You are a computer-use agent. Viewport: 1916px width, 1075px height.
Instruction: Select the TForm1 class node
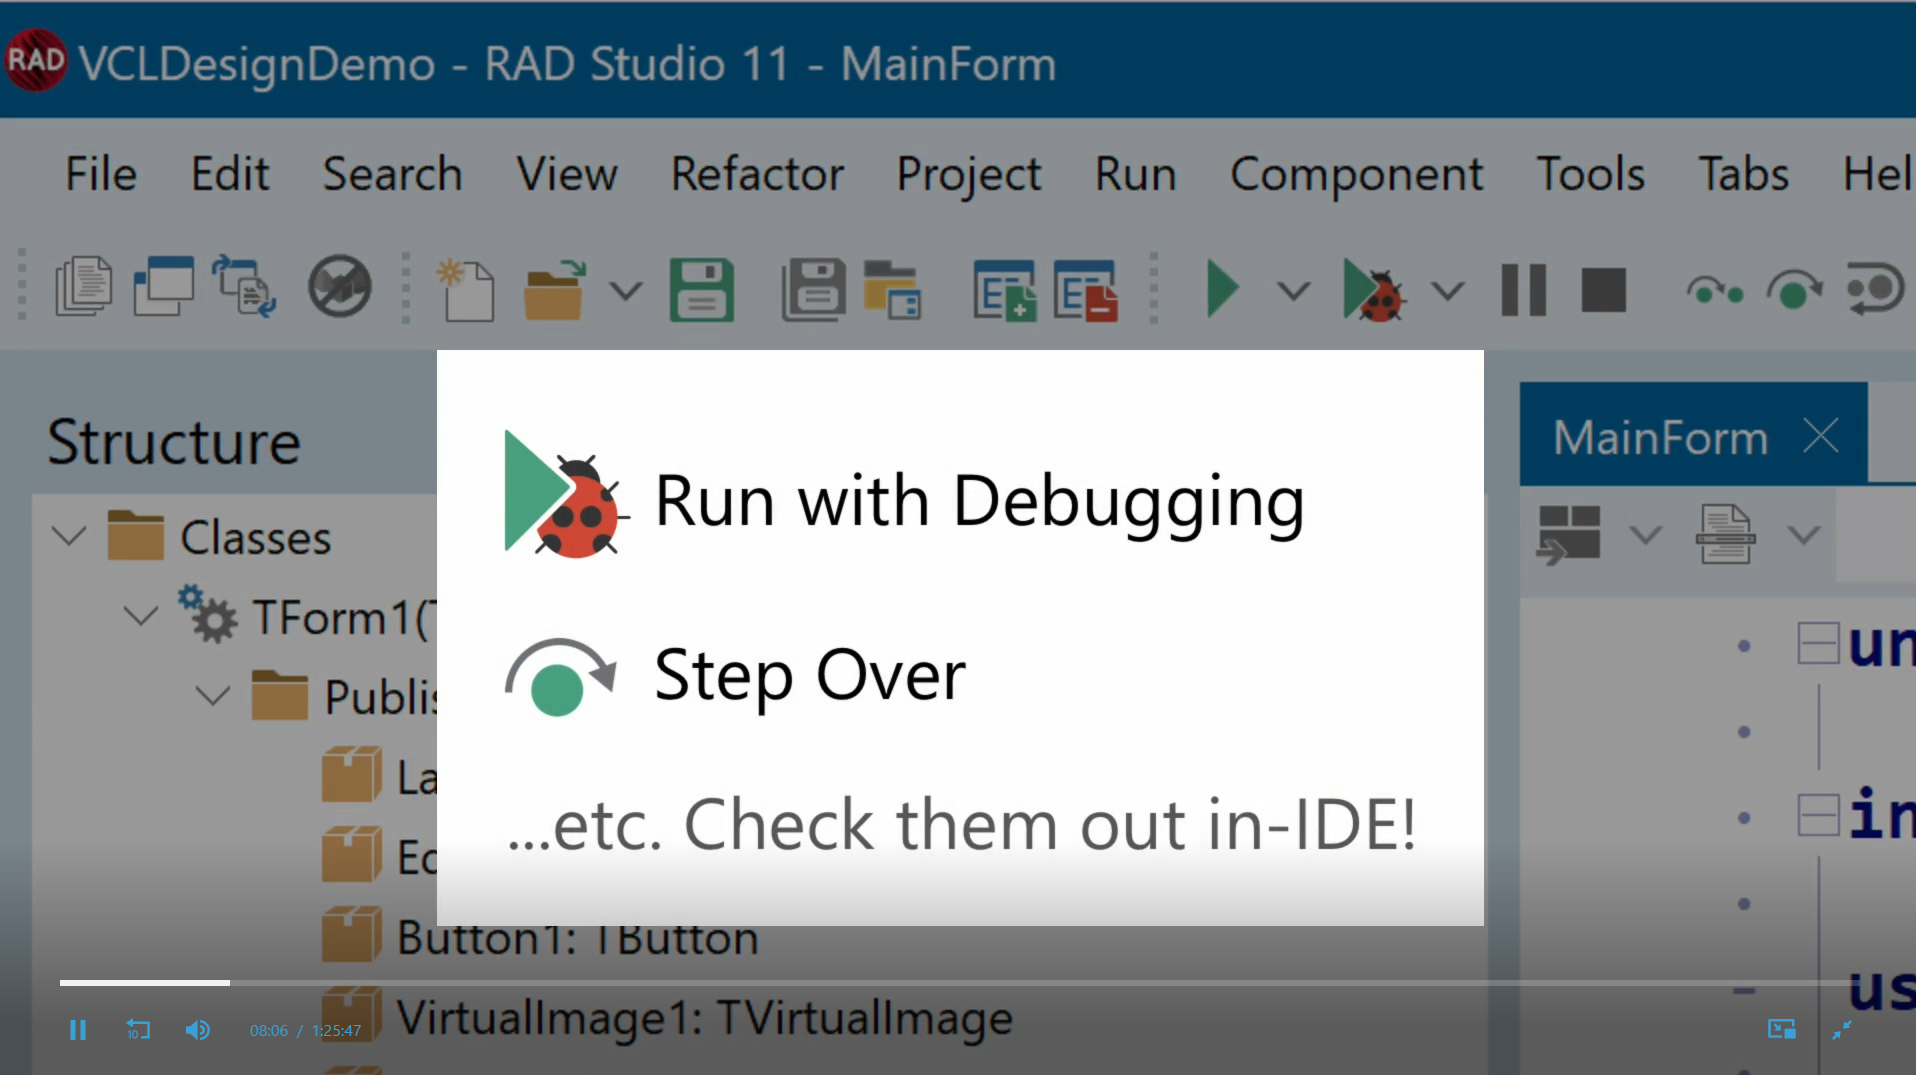(x=306, y=616)
